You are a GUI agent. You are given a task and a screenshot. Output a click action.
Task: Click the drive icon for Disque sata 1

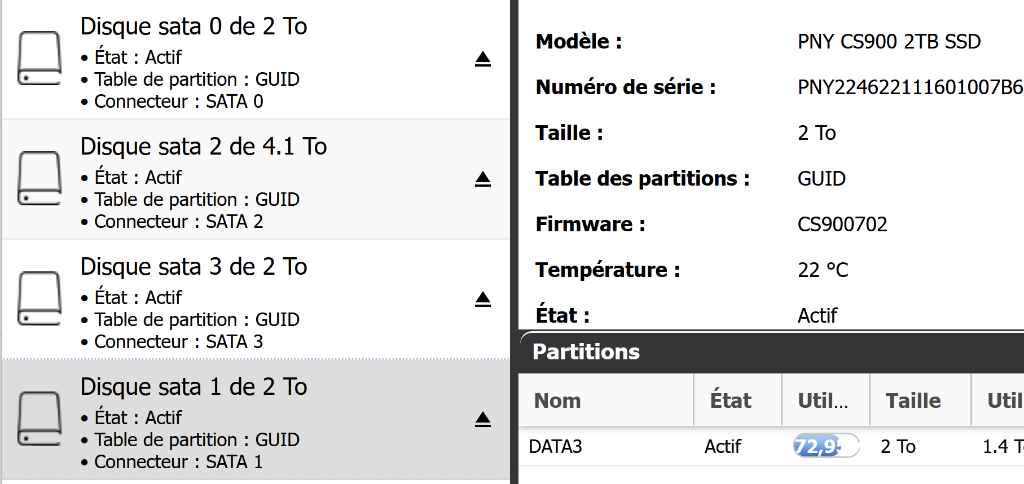[x=40, y=419]
